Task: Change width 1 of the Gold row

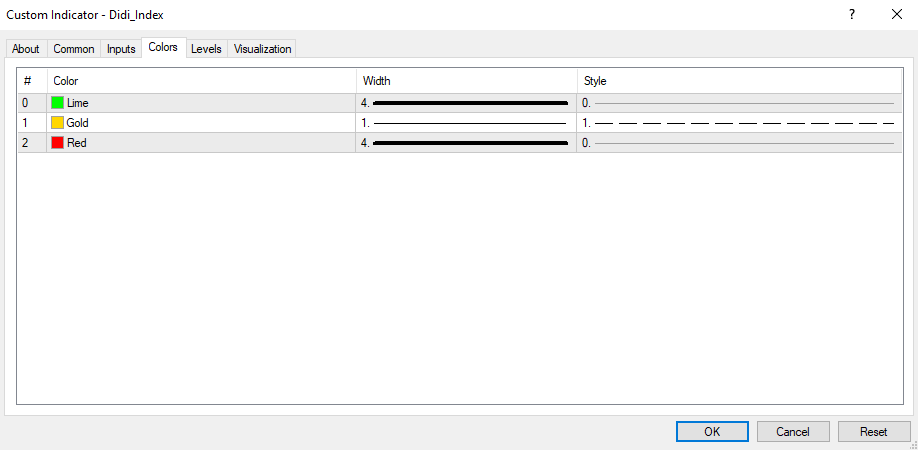Action: click(x=466, y=123)
